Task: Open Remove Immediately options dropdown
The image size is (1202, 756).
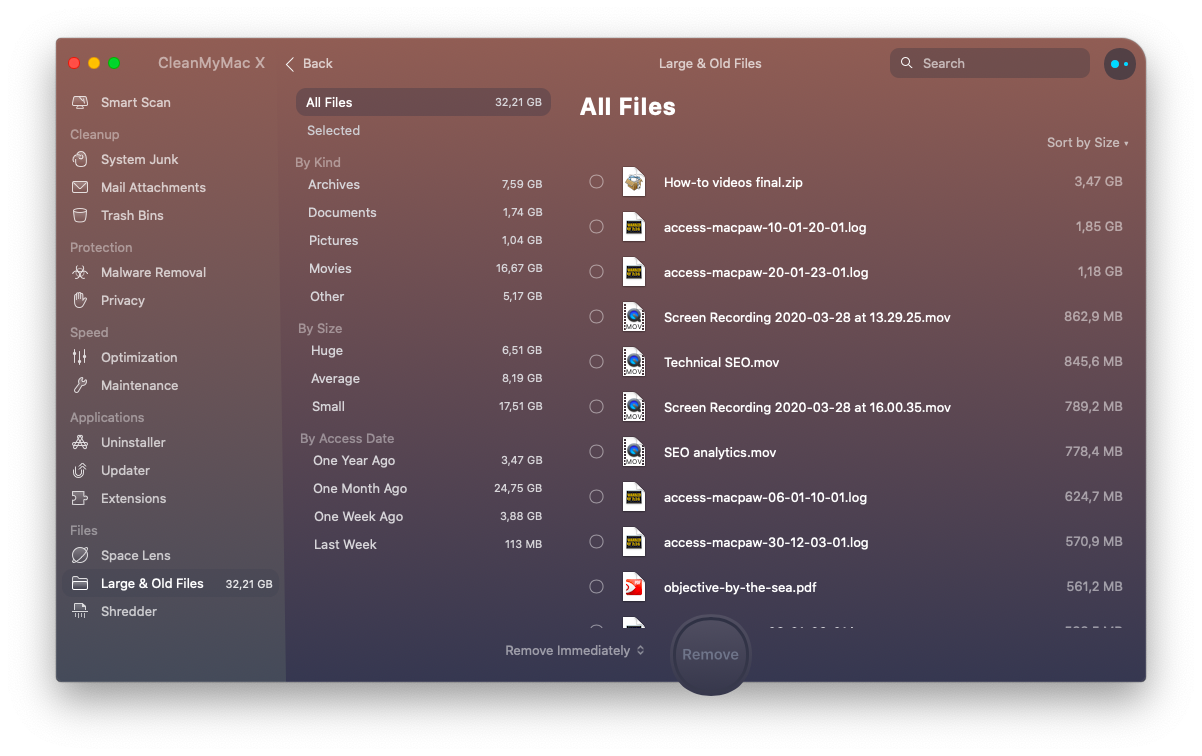Action: tap(575, 650)
